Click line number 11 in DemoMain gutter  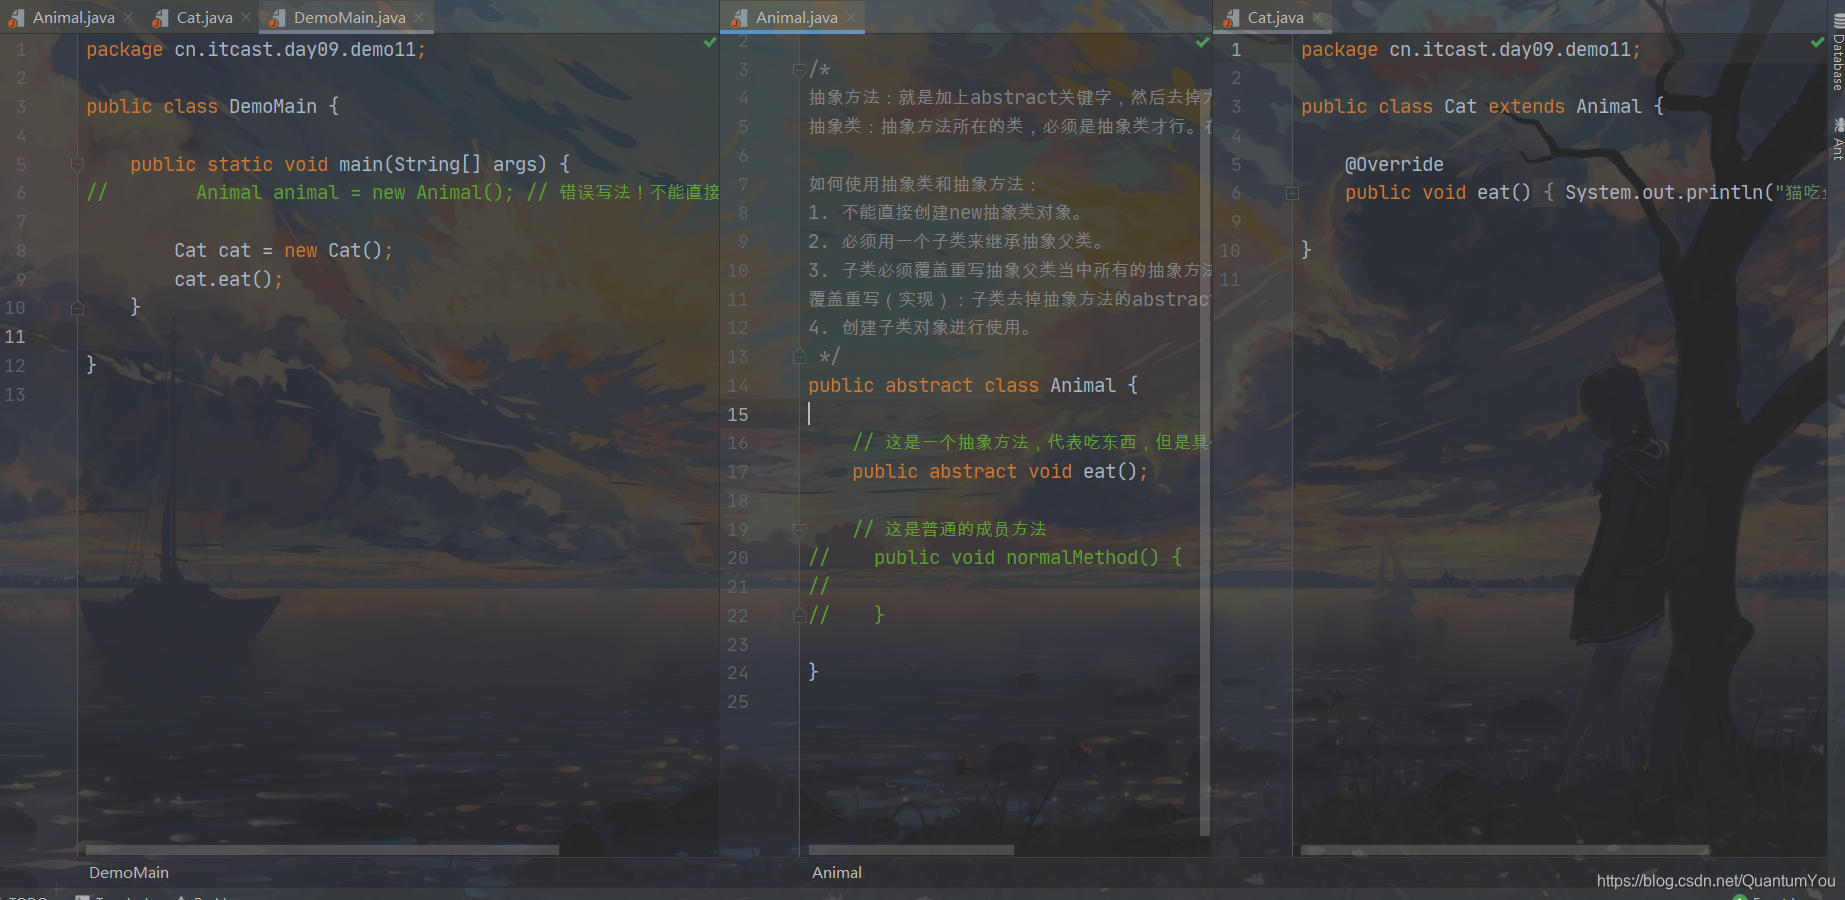(x=15, y=337)
